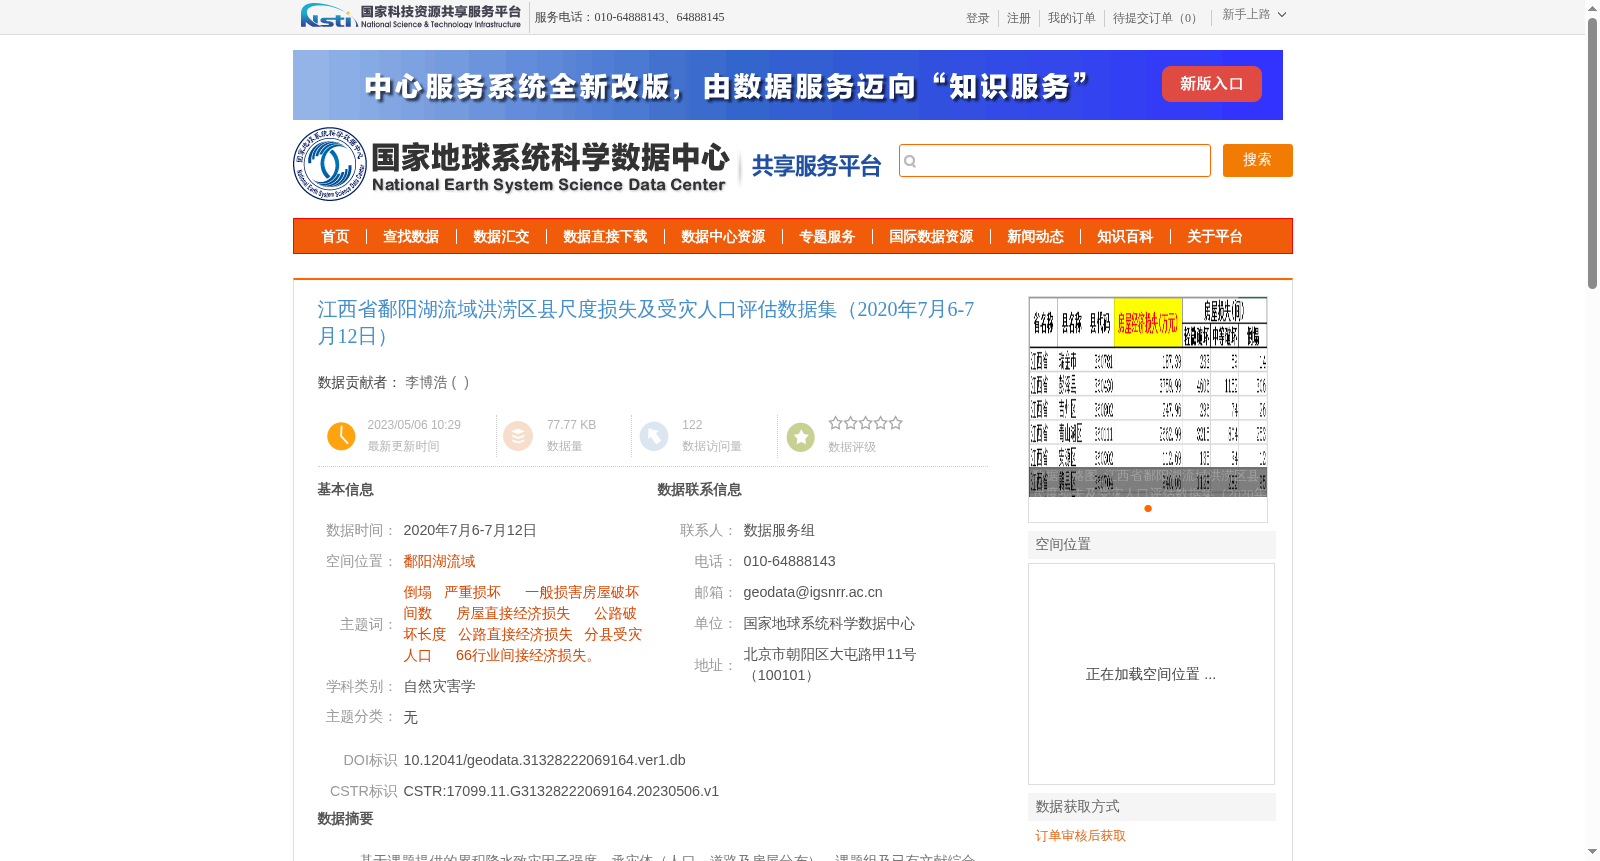The height and width of the screenshot is (861, 1600).
Task: Open 待提交订单 (0) link
Action: coord(1158,18)
